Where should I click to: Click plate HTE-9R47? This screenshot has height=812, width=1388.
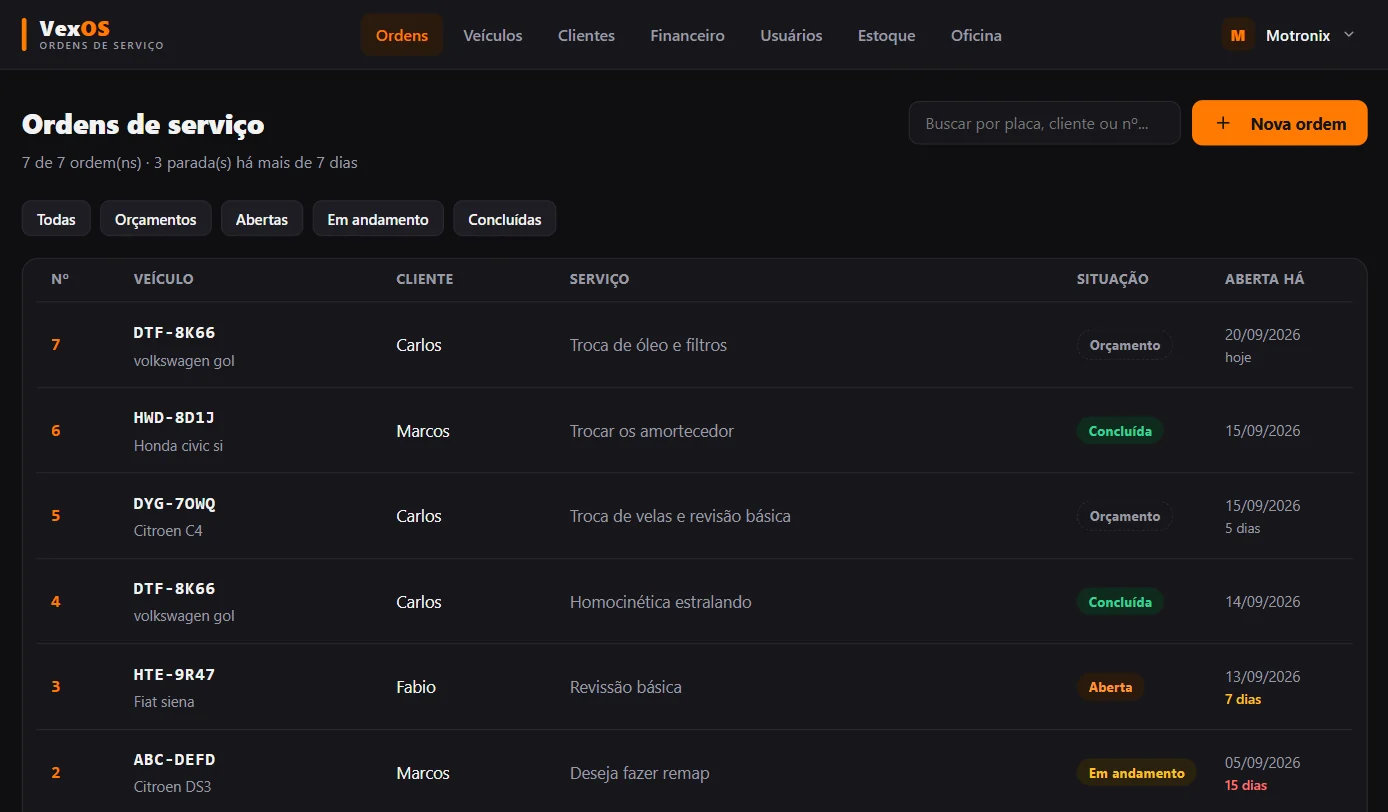(x=175, y=674)
